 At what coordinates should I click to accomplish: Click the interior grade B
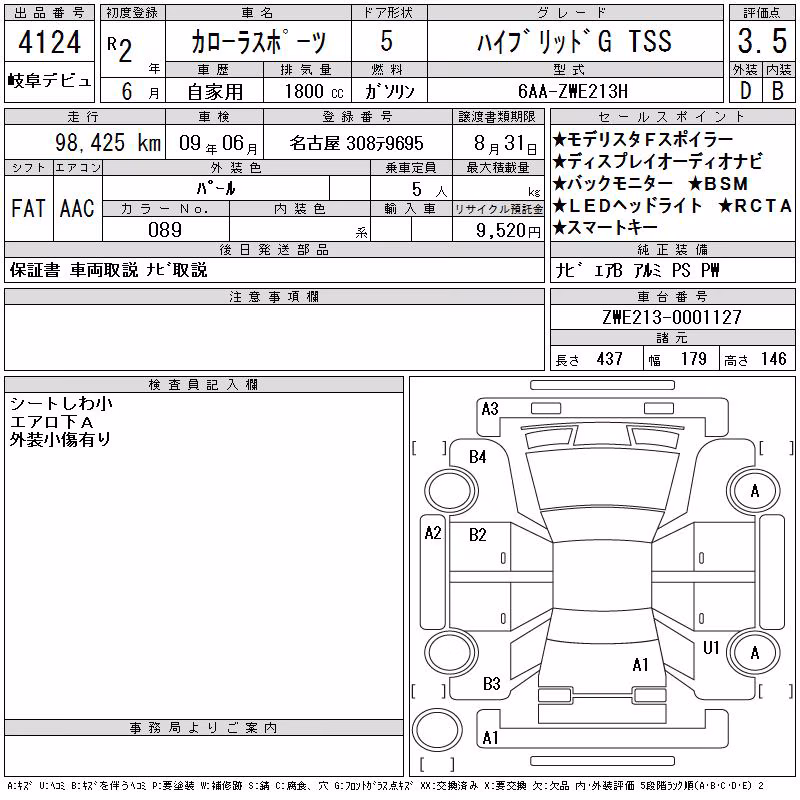point(778,91)
